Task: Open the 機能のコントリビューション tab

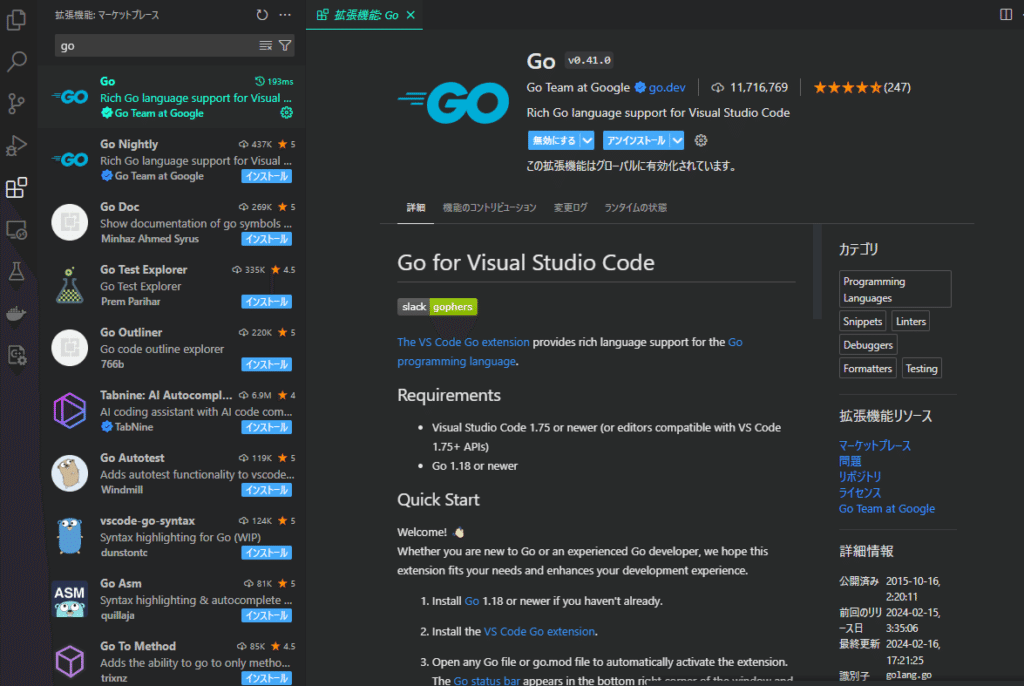Action: click(x=491, y=207)
